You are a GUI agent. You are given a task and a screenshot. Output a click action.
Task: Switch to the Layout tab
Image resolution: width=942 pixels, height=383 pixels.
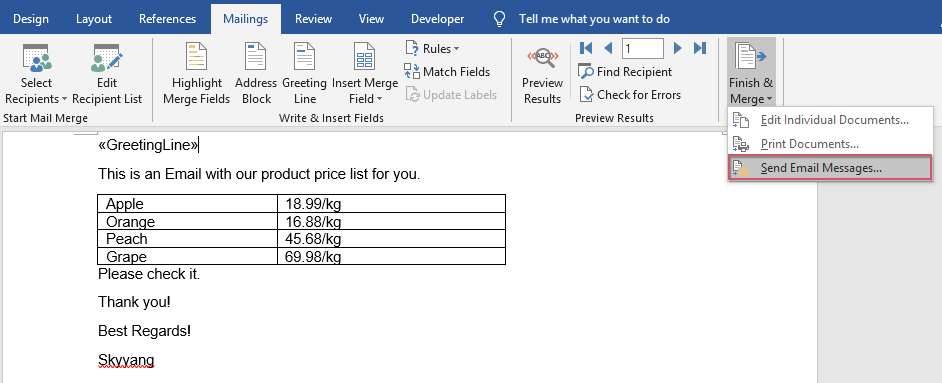tap(94, 19)
